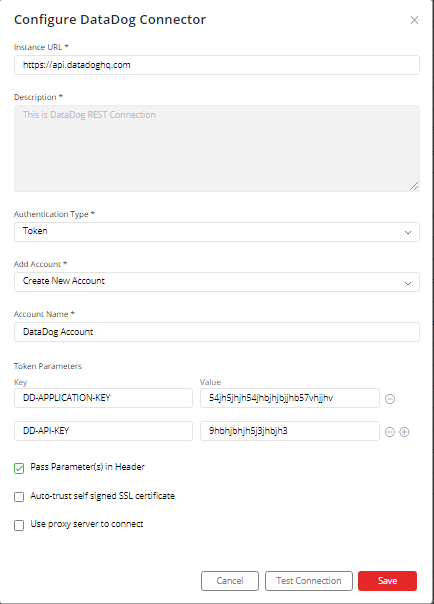Uncheck Pass Parameter(s) in Header
Viewport: 434px width, 604px height.
click(x=19, y=468)
